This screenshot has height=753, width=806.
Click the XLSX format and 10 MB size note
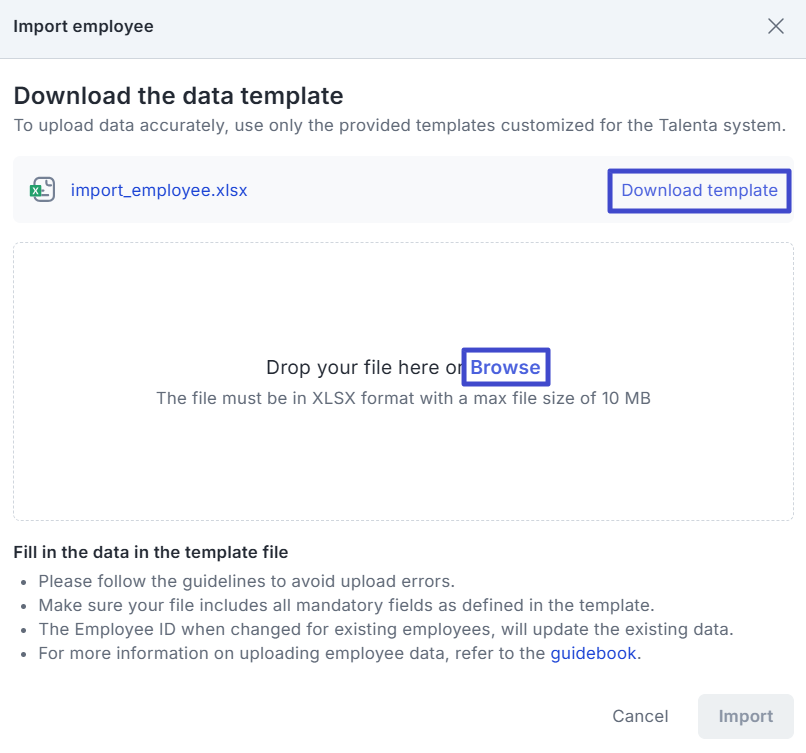pyautogui.click(x=403, y=398)
